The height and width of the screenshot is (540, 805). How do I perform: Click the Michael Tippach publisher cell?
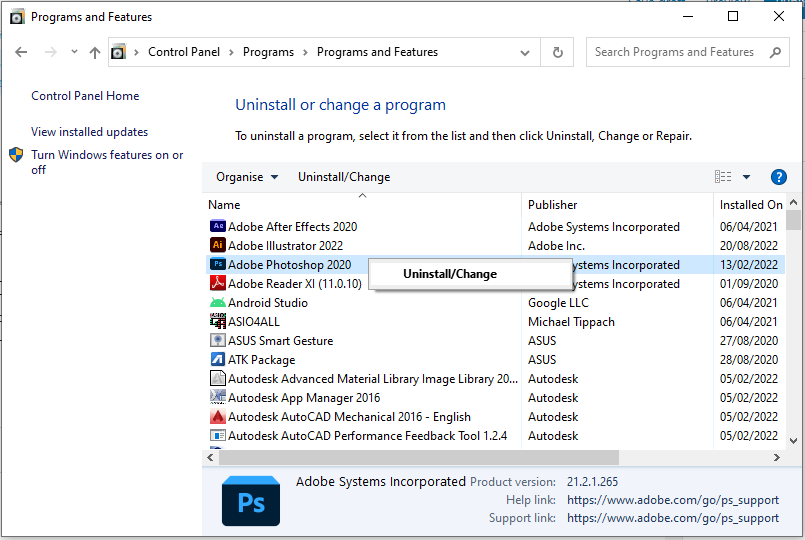pos(571,322)
